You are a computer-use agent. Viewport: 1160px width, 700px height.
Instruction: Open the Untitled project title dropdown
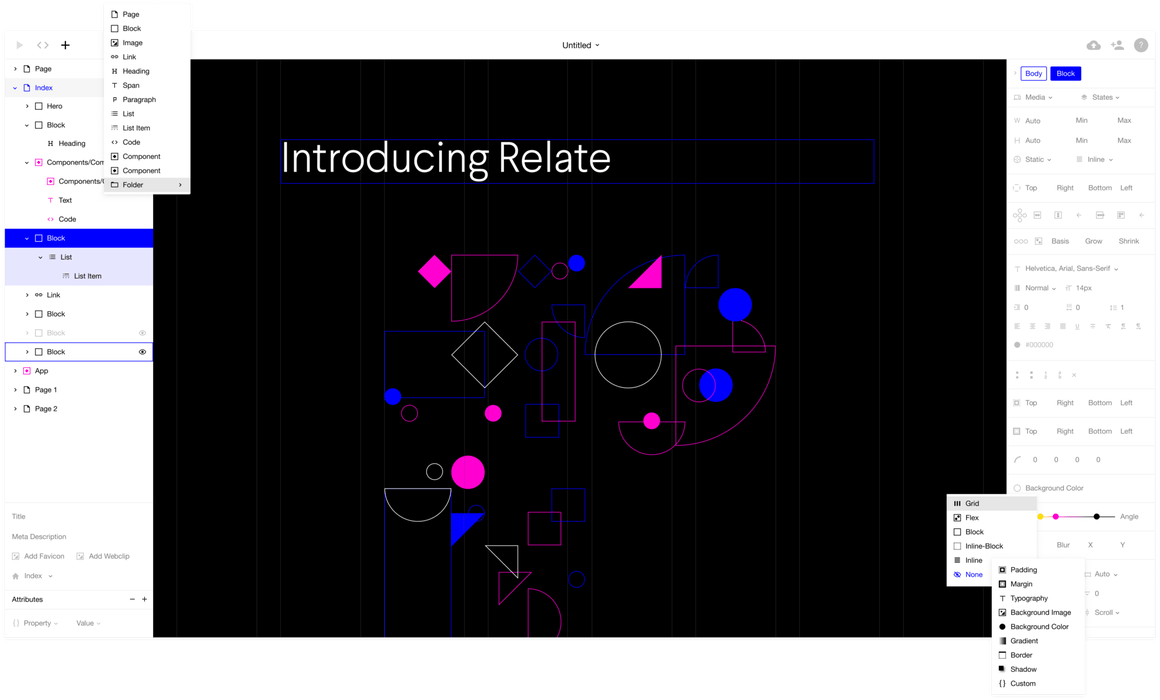click(581, 45)
